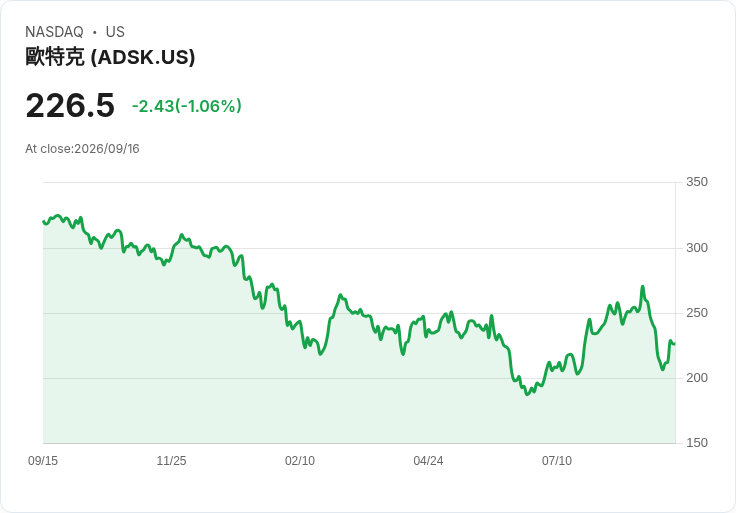This screenshot has height=513, width=736.
Task: Click the 04/24 date axis label
Action: pyautogui.click(x=428, y=460)
